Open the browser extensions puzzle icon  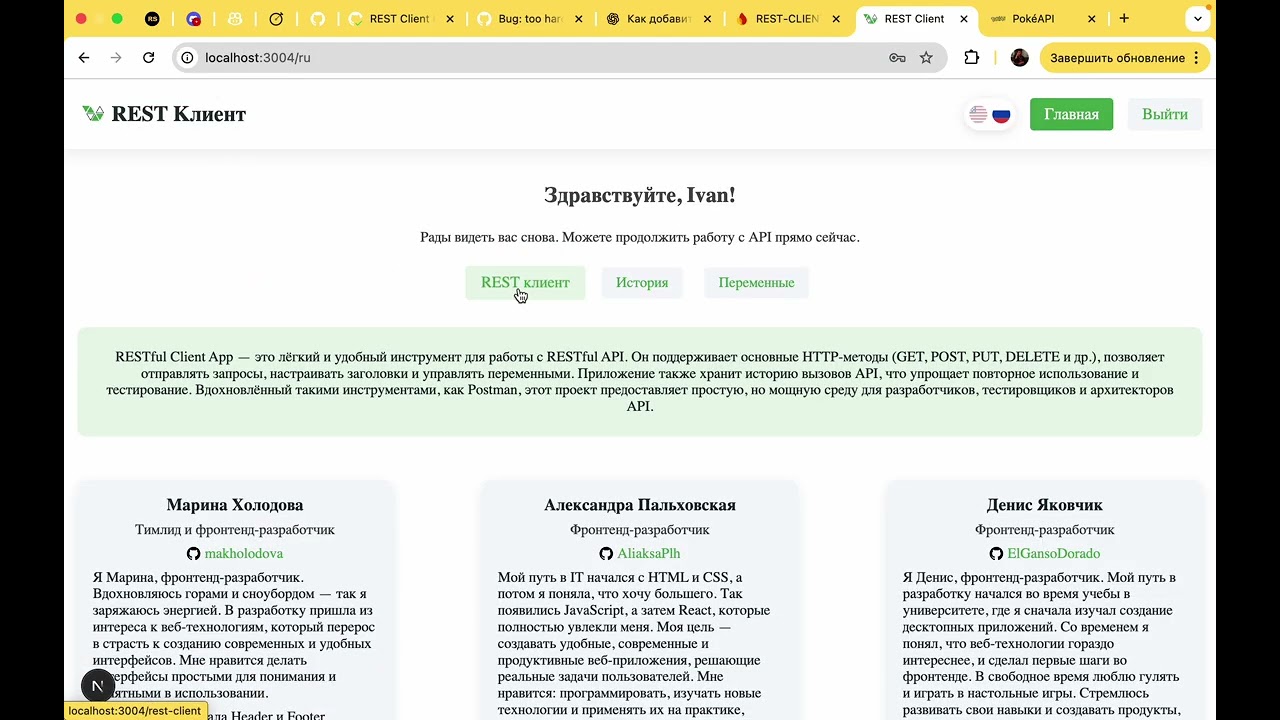pyautogui.click(x=972, y=58)
